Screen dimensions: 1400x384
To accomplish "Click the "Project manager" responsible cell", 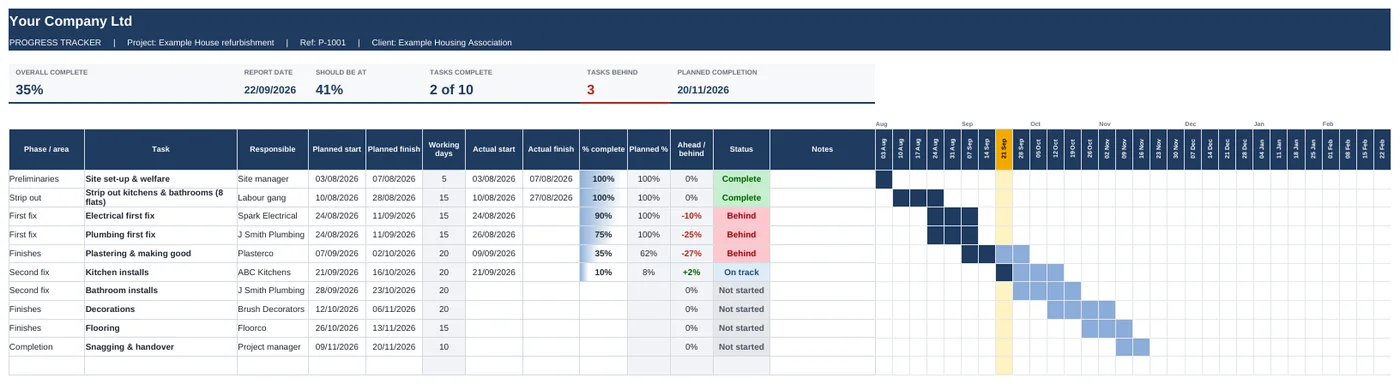I will point(272,347).
